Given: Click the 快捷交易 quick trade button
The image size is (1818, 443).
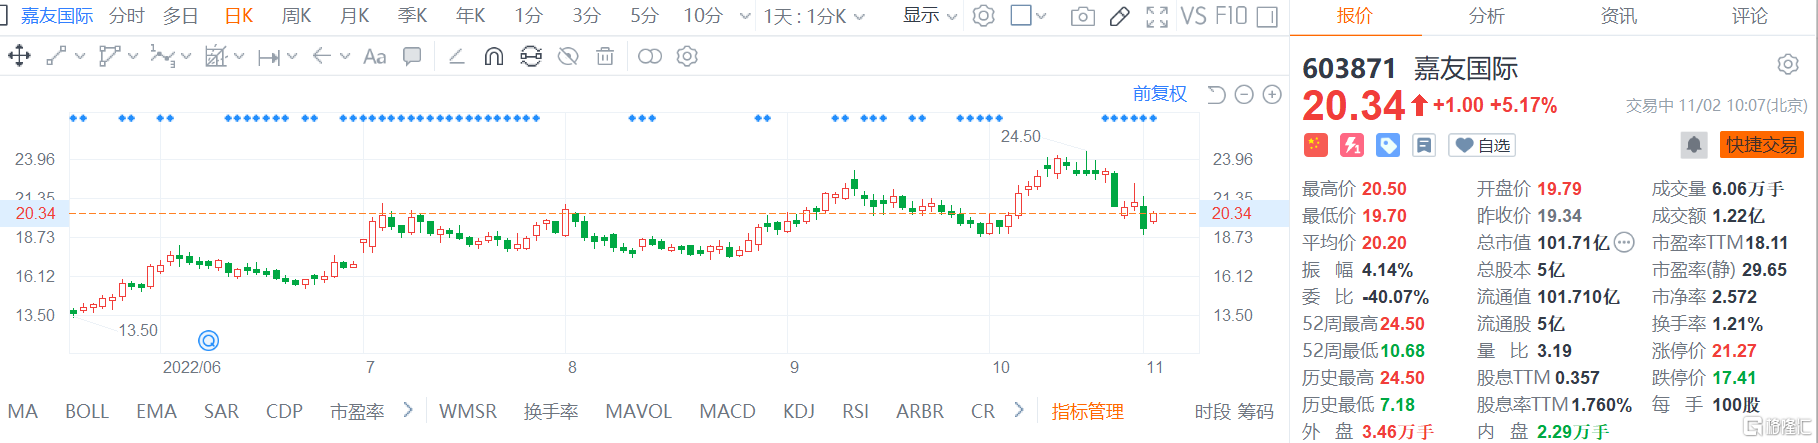Looking at the screenshot, I should pyautogui.click(x=1762, y=145).
